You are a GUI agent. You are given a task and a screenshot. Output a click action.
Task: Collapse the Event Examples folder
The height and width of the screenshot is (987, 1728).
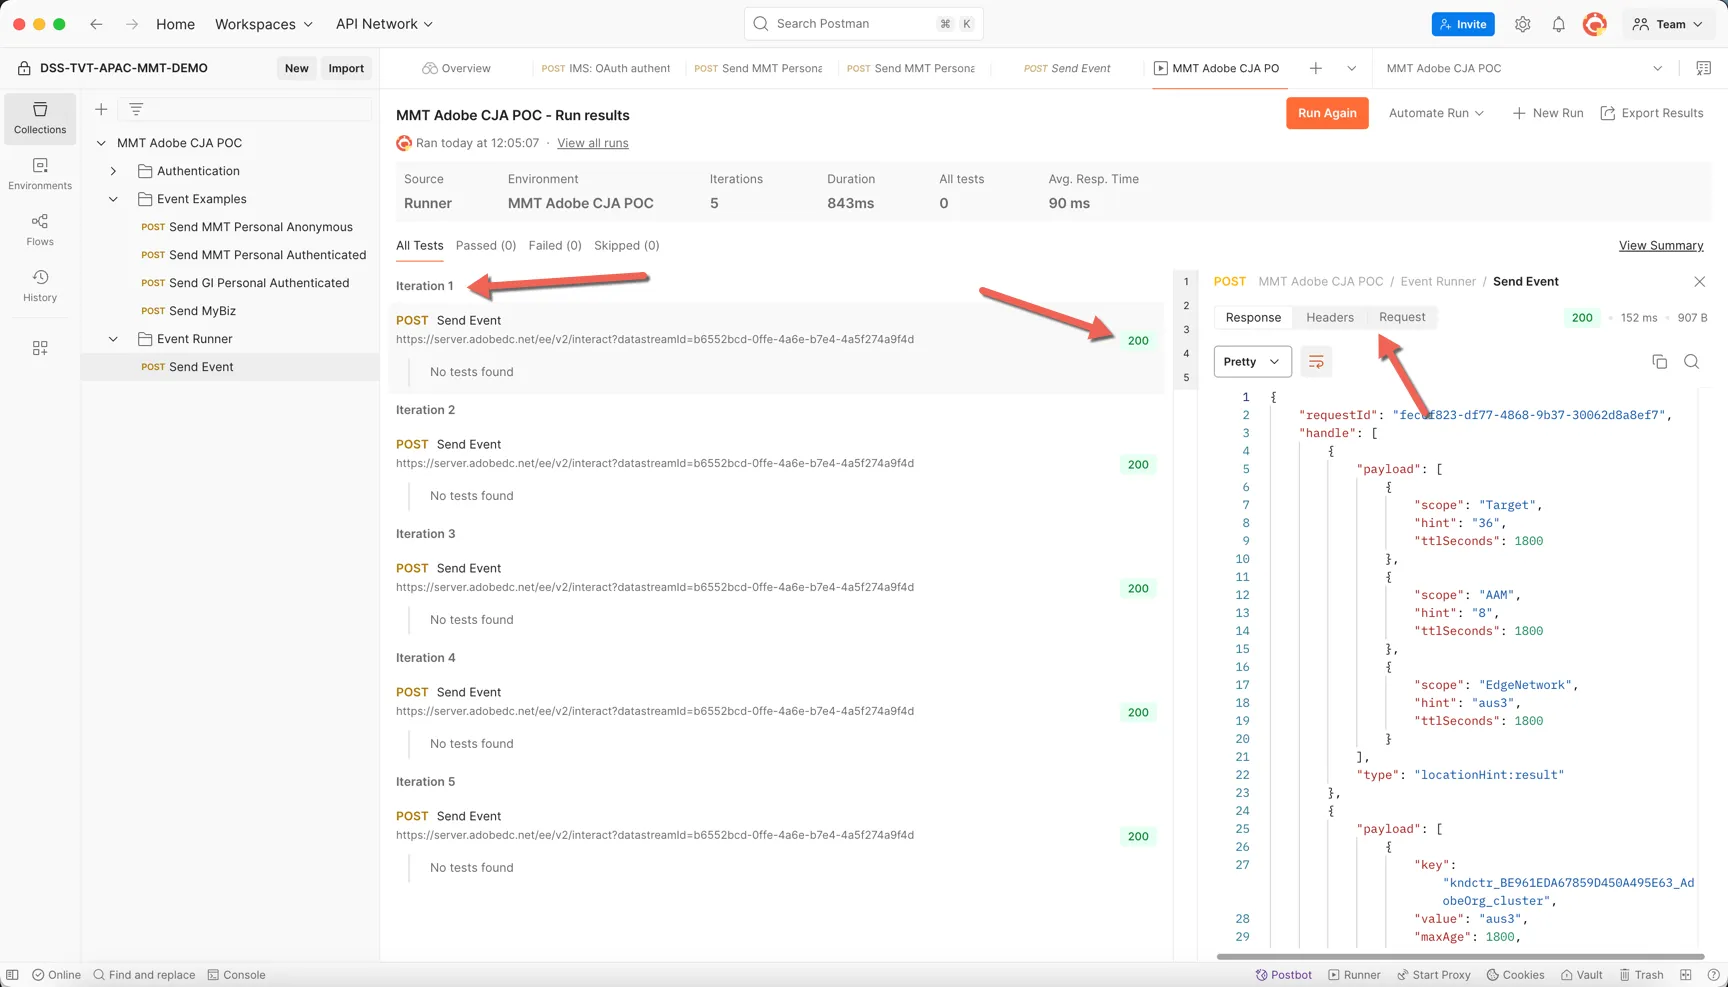(113, 199)
